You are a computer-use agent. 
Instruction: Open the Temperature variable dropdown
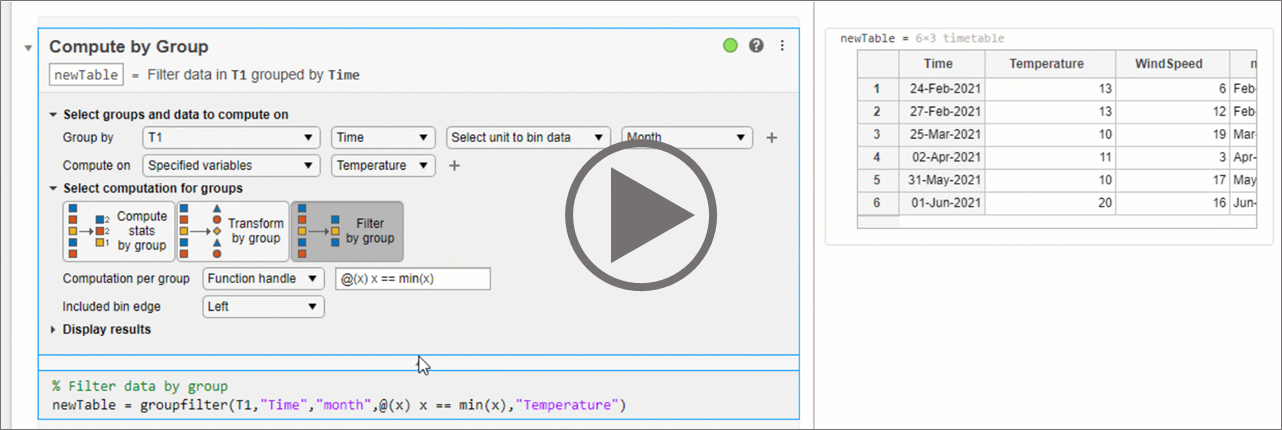click(x=383, y=166)
